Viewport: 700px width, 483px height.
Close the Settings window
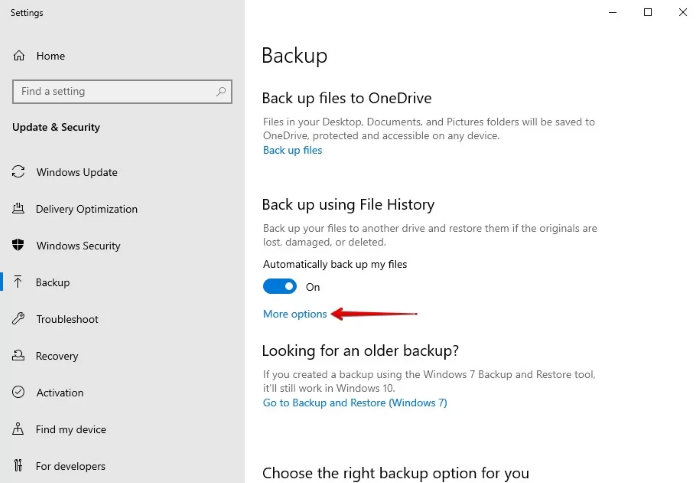pos(683,12)
